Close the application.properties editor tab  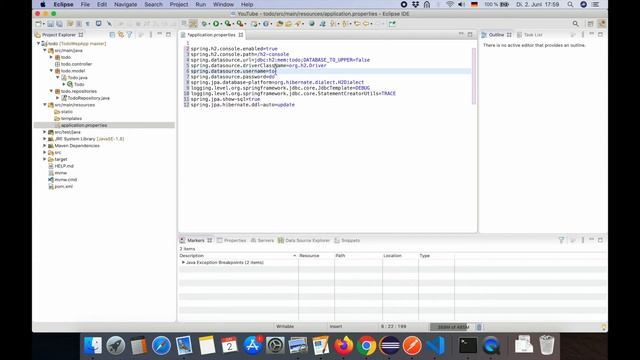coord(241,35)
